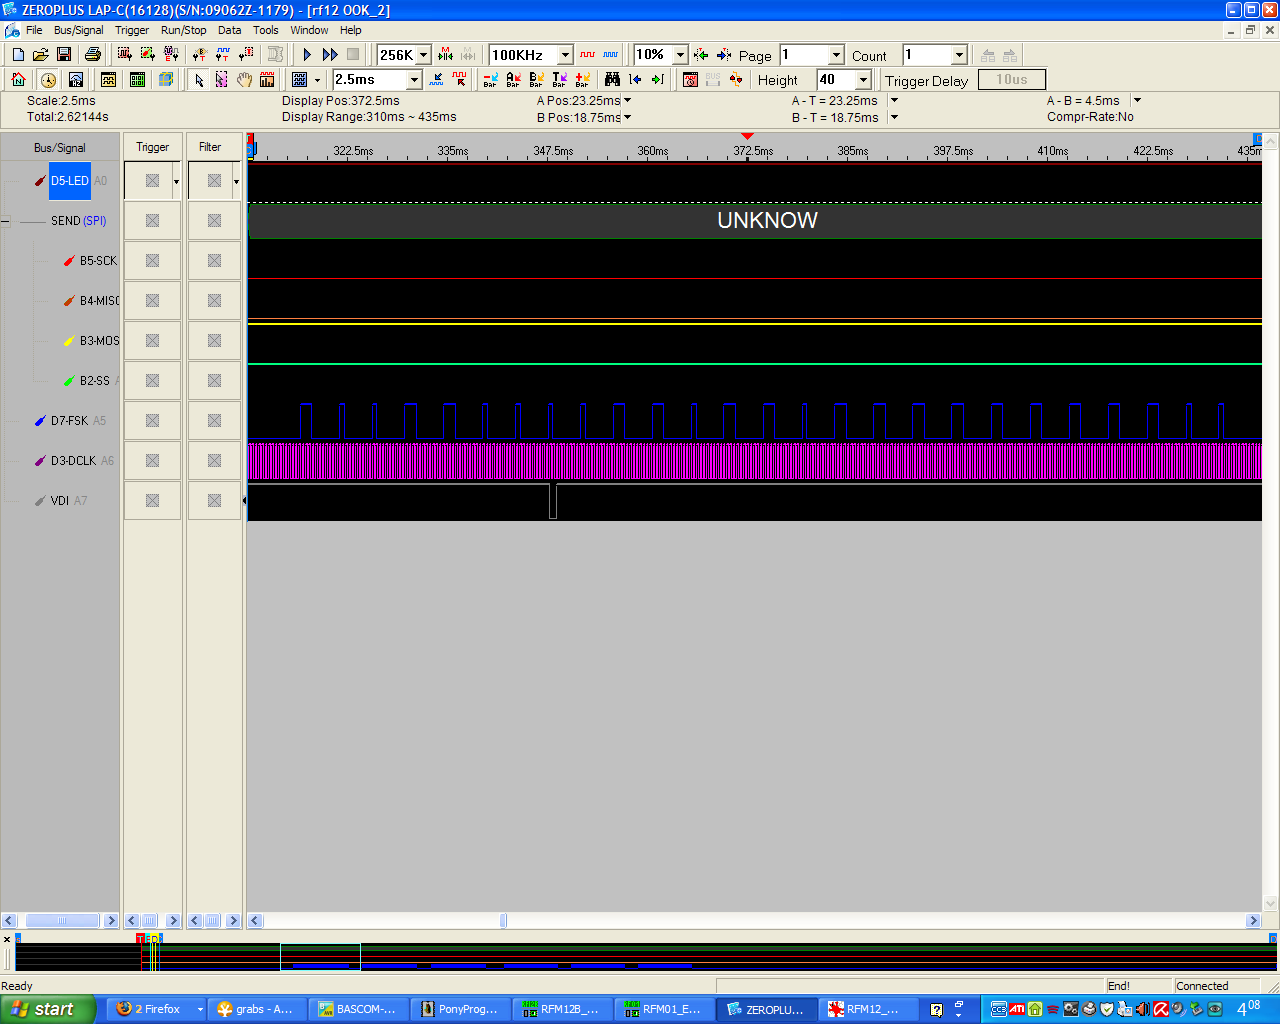
Task: Go to the B bar marker
Action: (x=536, y=80)
